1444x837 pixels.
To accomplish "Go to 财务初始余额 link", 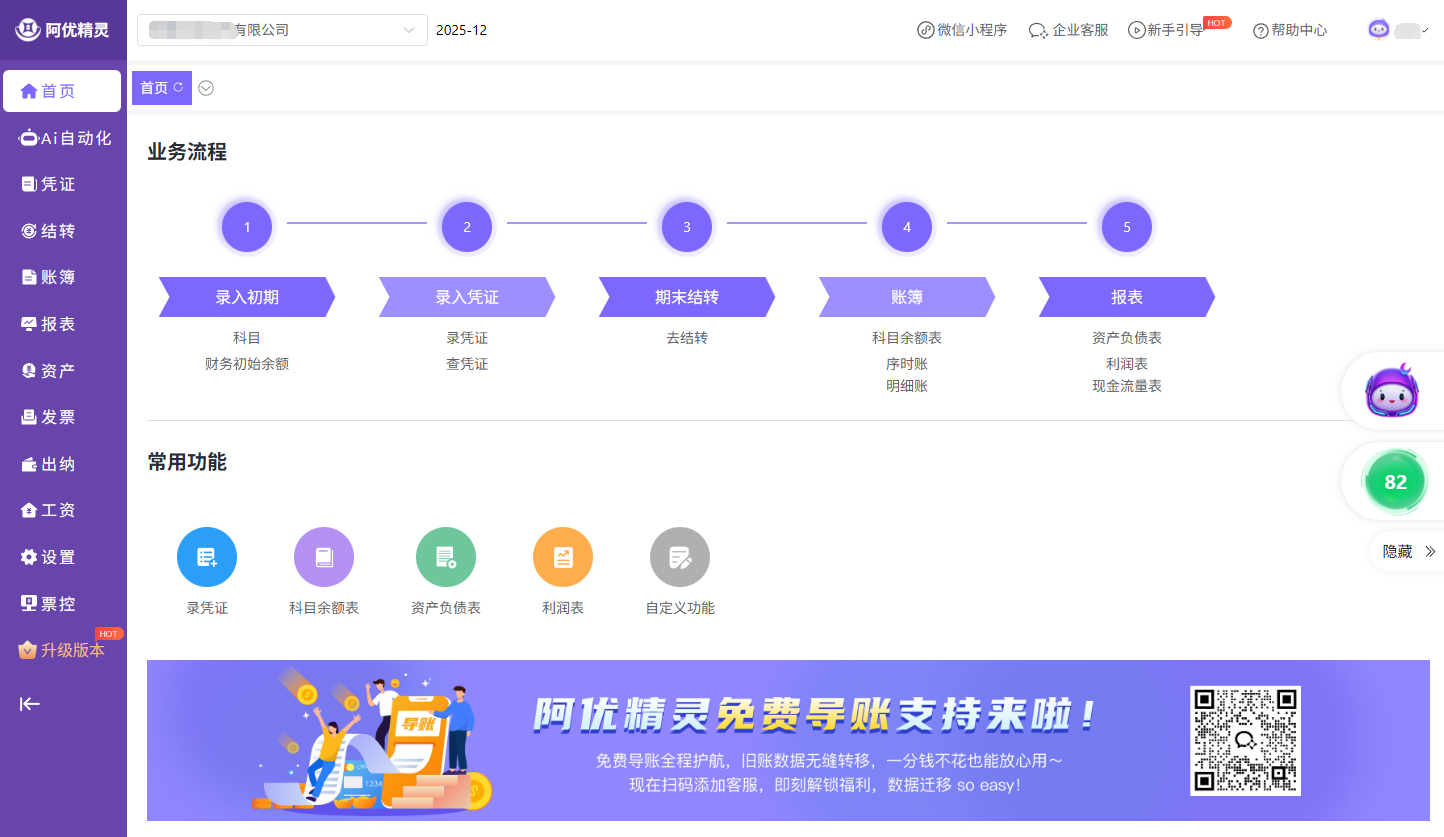I will (x=247, y=364).
